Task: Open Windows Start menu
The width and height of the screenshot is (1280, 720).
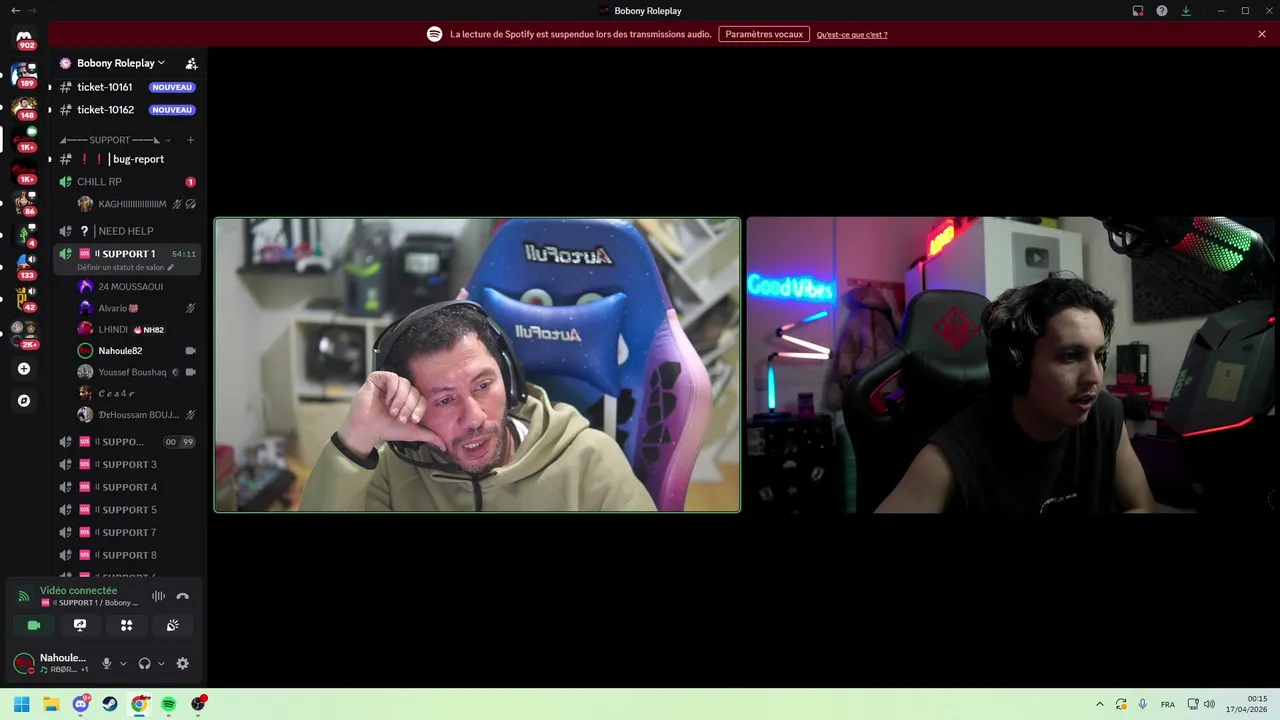Action: [21, 704]
